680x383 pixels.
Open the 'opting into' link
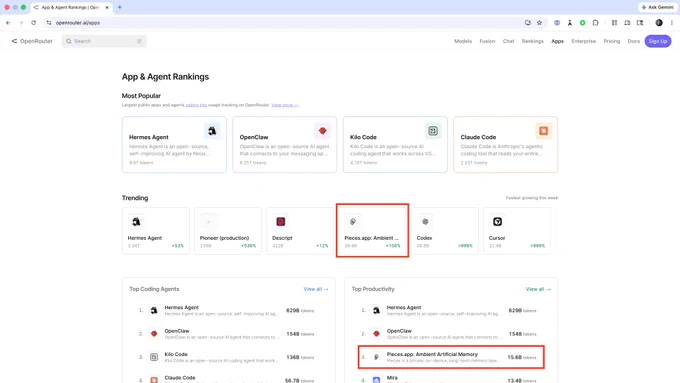pos(196,105)
